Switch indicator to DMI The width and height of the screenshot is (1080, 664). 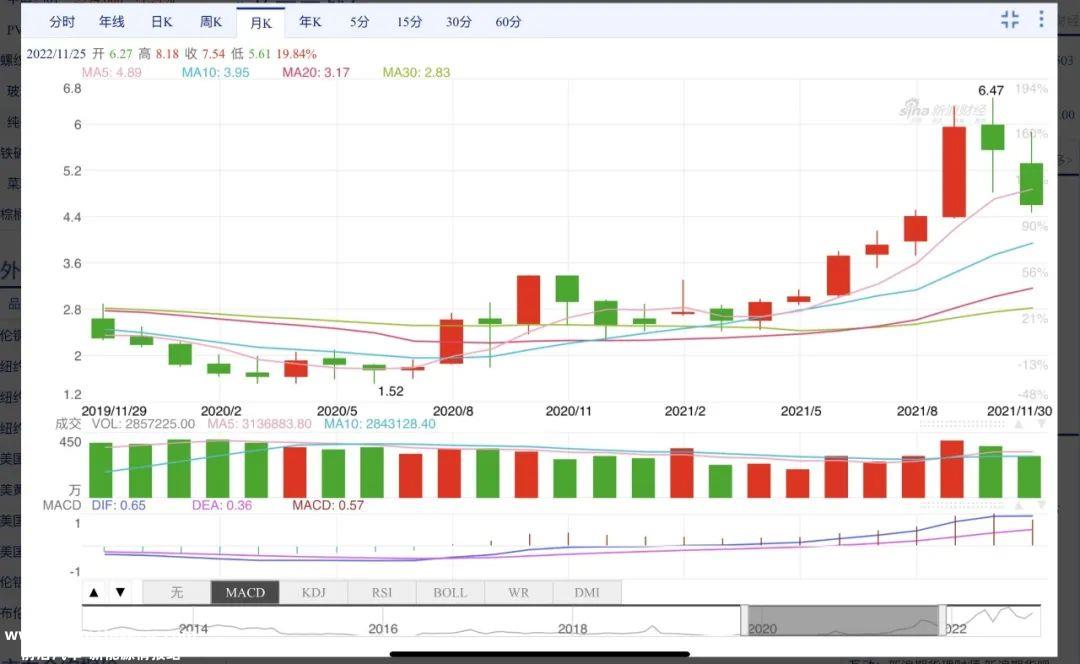(587, 592)
